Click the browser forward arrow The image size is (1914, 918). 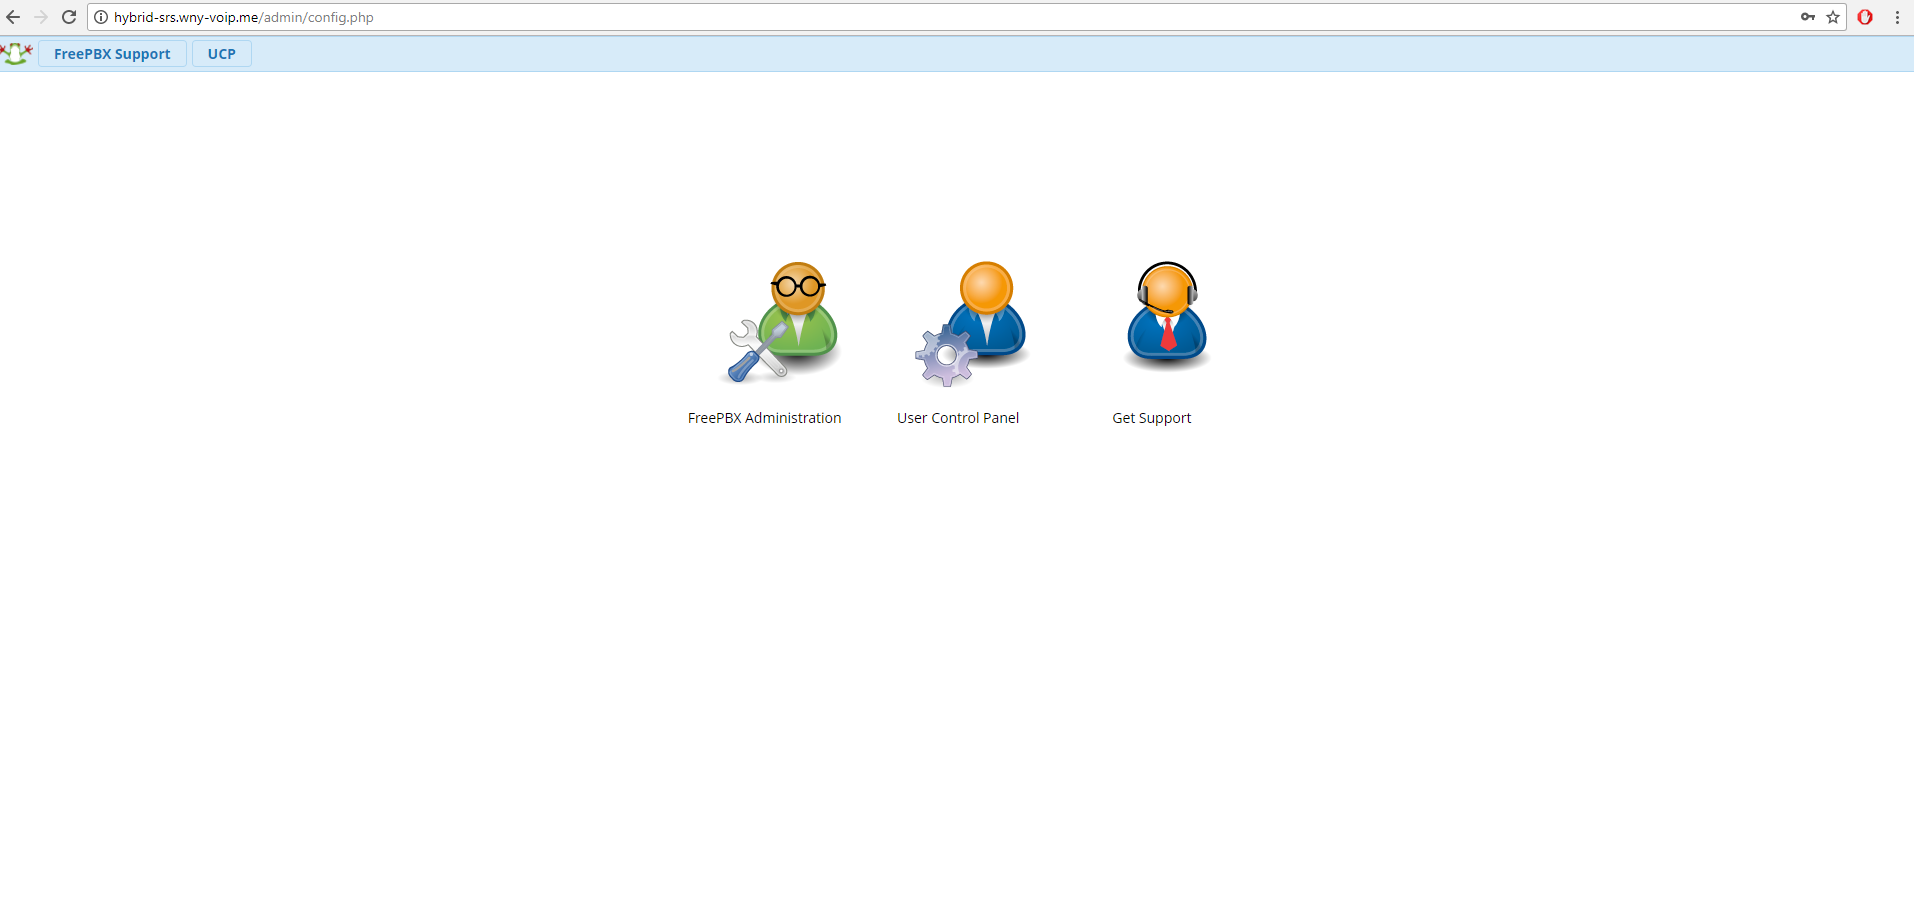[41, 17]
